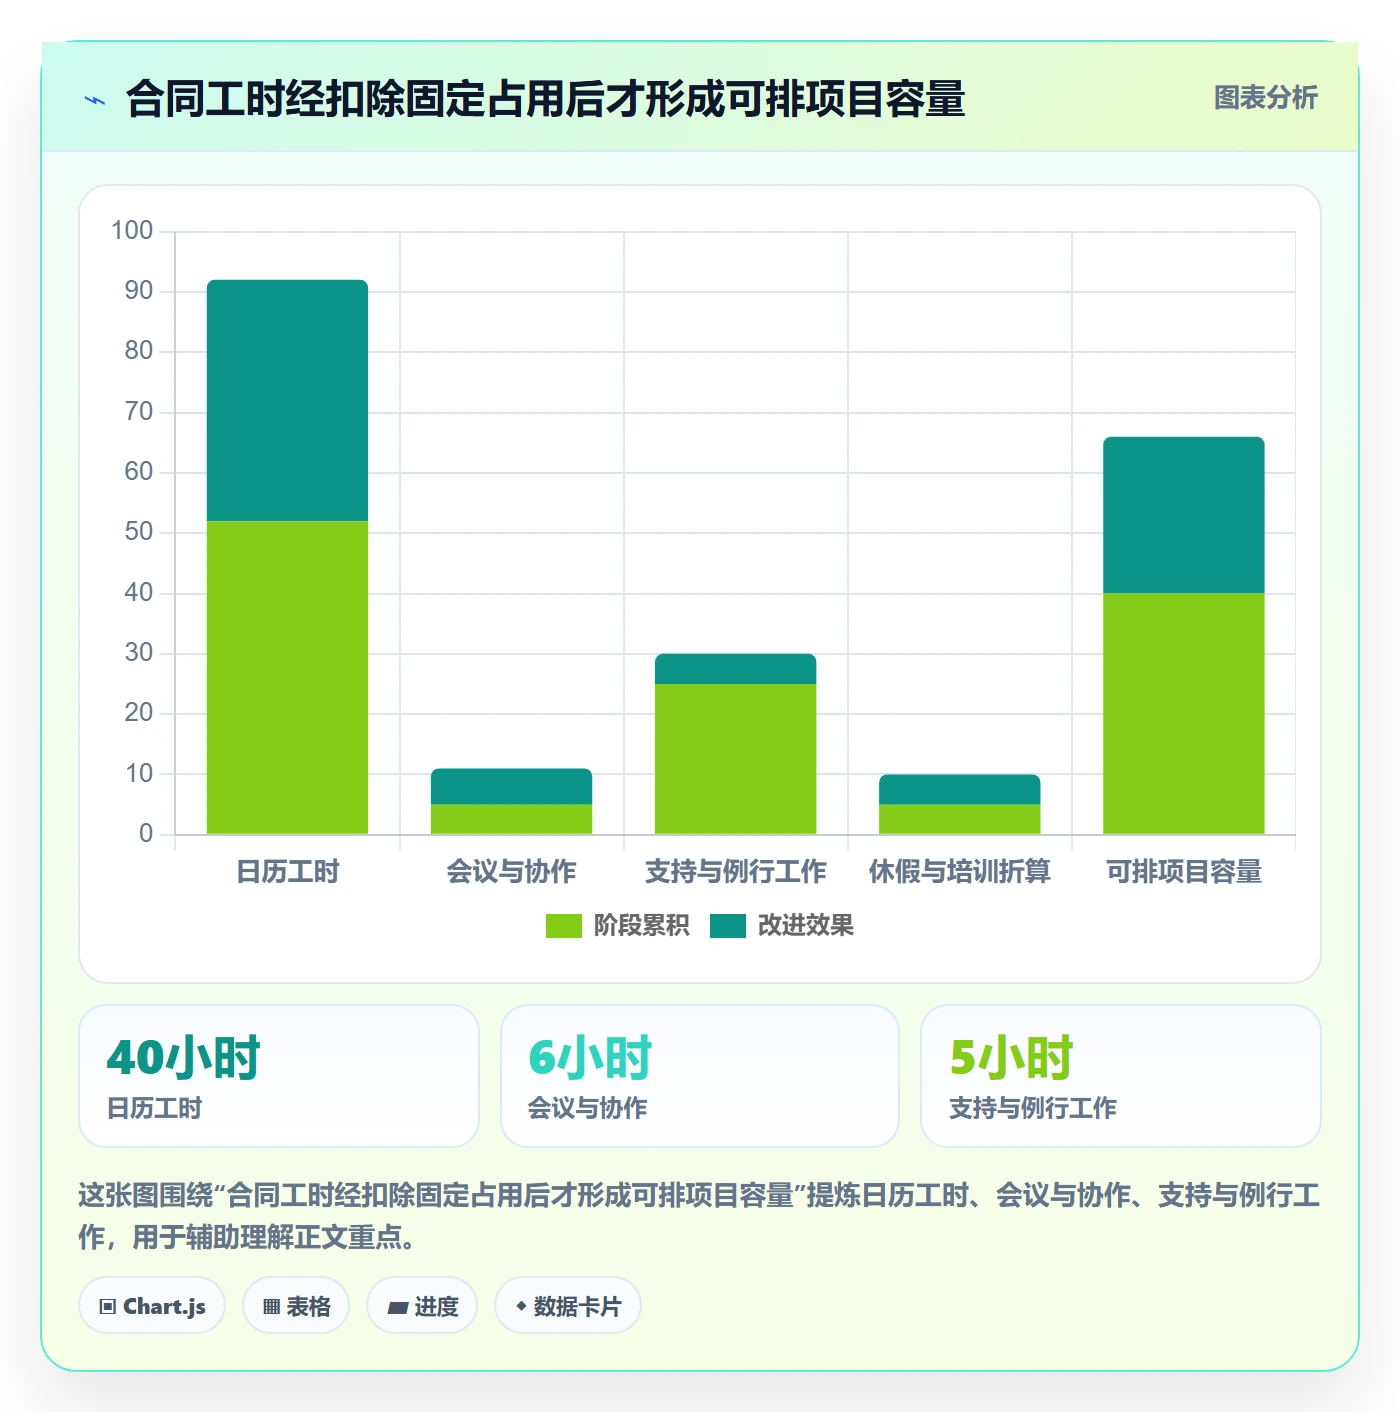This screenshot has width=1400, height=1412.
Task: Click the green segment of the 日历工时 bar
Action: pos(287,677)
